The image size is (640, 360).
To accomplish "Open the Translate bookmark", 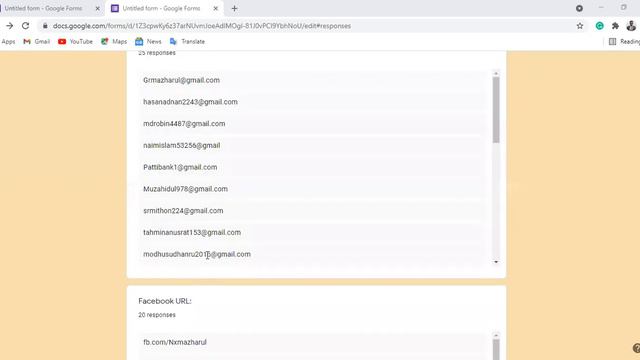I will tap(187, 42).
